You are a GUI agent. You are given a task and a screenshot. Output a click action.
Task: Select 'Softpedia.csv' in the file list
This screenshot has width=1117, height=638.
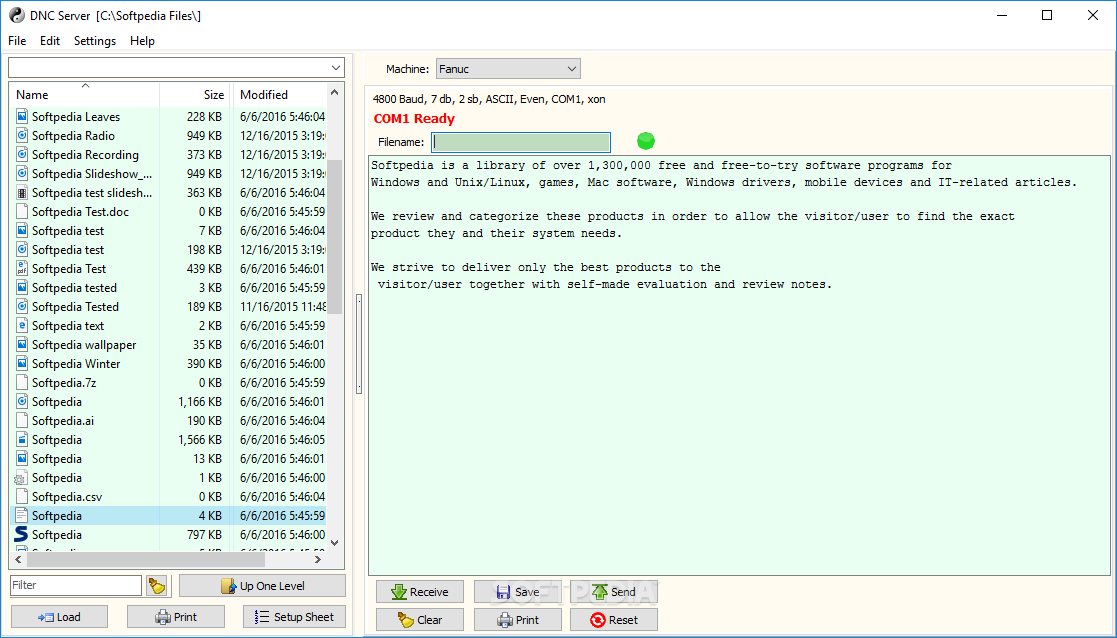tap(67, 496)
